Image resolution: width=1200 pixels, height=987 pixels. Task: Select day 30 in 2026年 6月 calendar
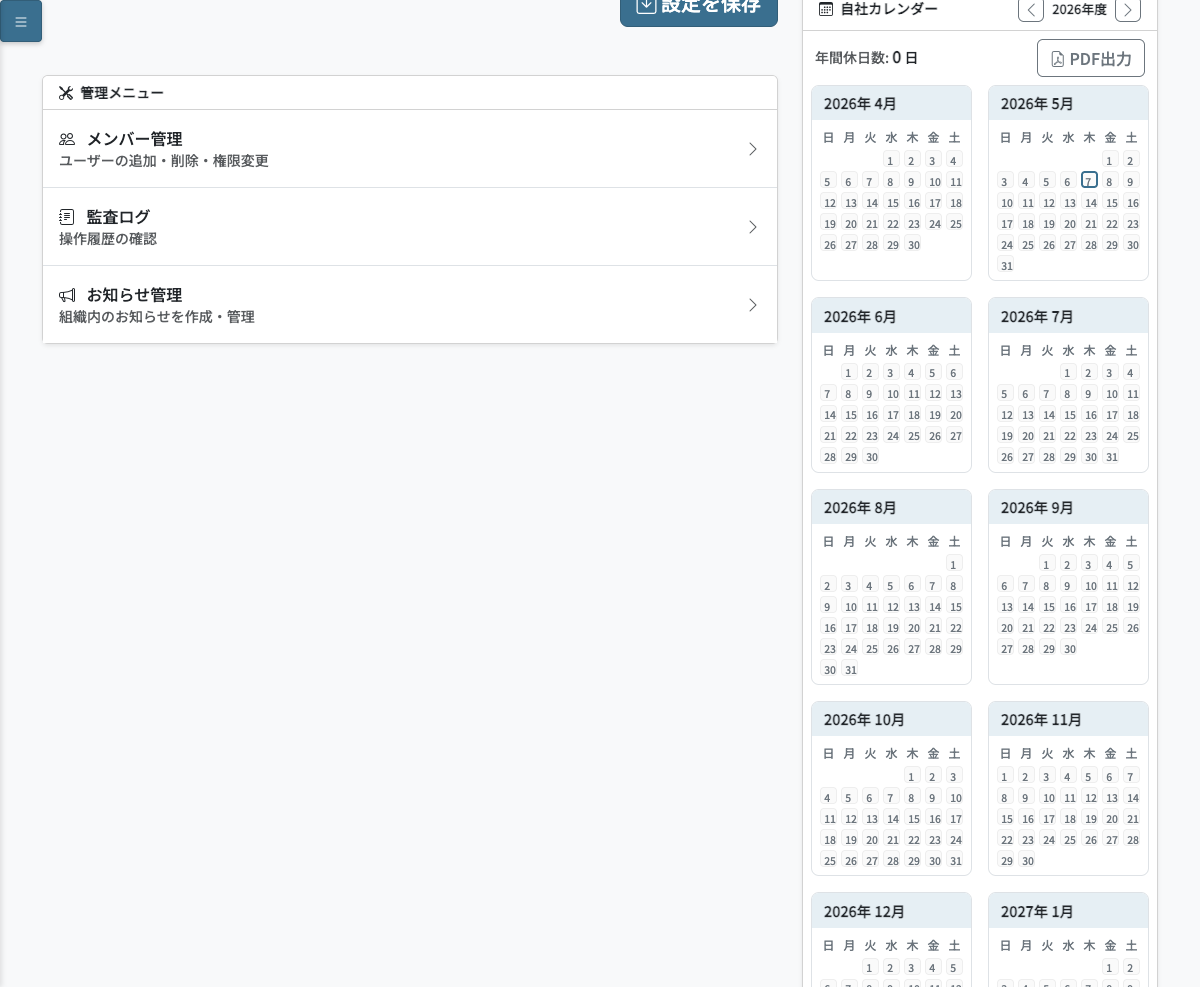pos(872,456)
